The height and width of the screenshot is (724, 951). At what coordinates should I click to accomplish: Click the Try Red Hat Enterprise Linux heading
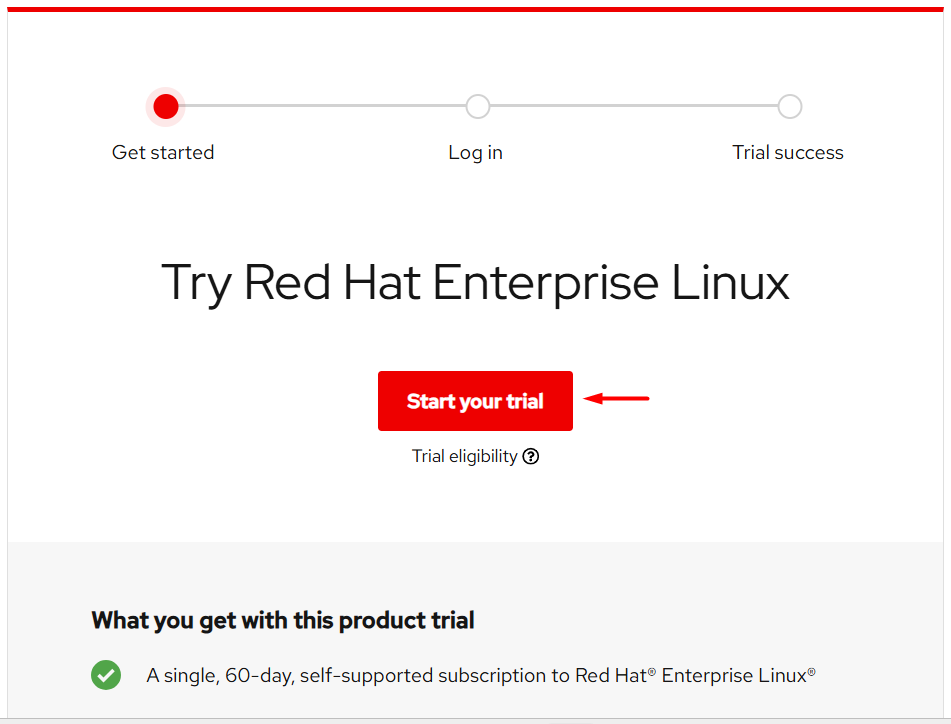[475, 282]
